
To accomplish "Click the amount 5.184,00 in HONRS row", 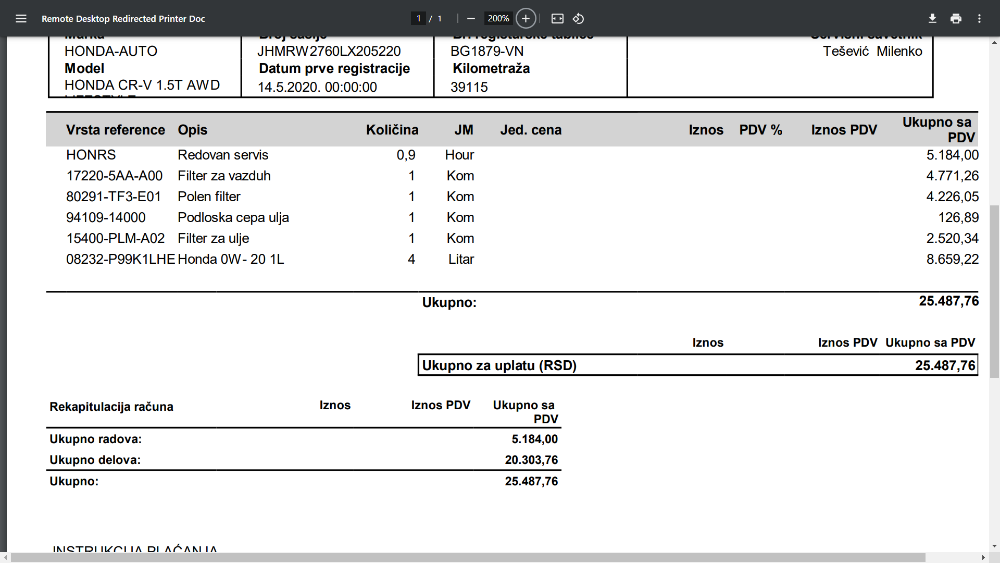I will (x=953, y=155).
